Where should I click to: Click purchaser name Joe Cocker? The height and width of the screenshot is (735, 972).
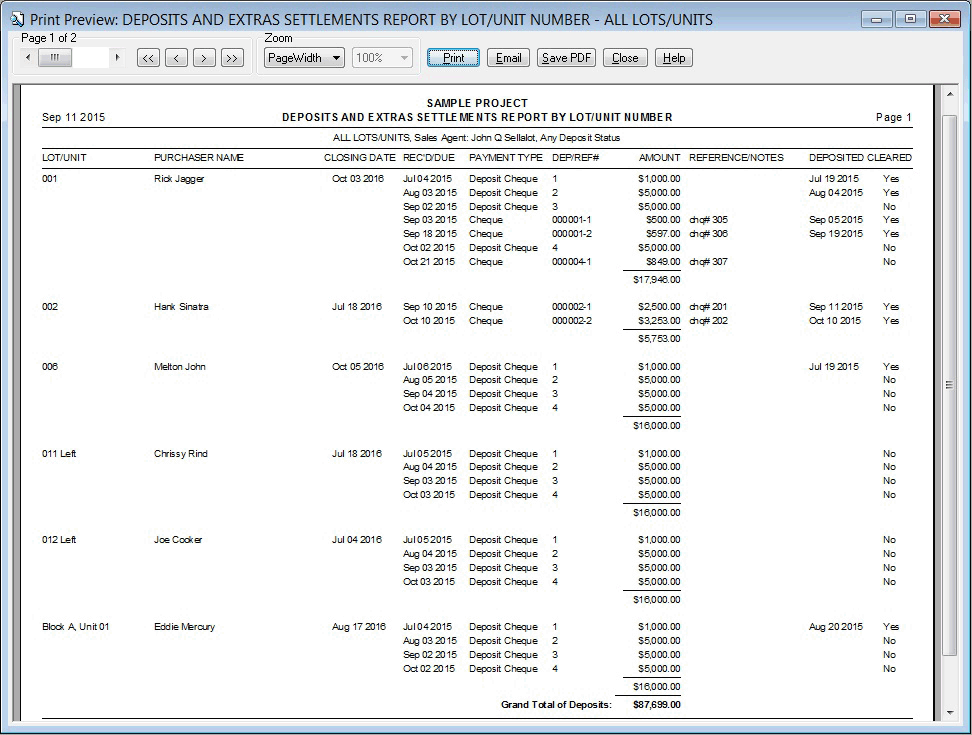click(x=178, y=540)
